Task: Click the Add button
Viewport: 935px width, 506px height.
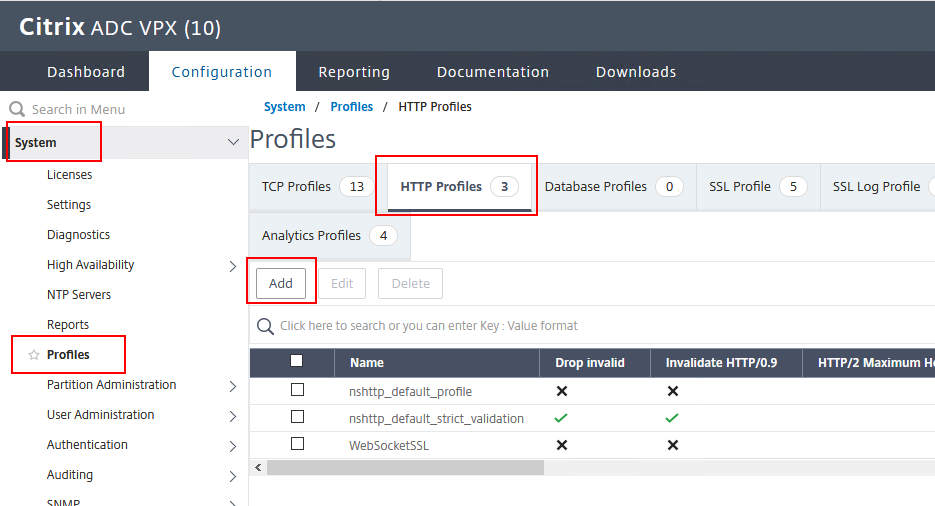Action: pos(281,284)
